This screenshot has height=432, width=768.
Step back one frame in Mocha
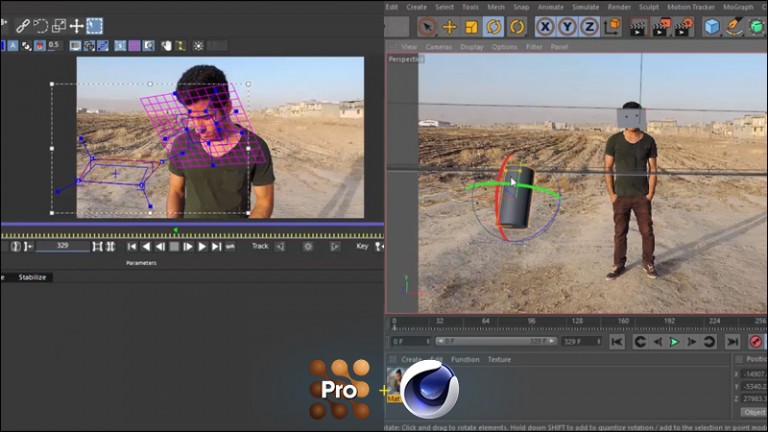click(160, 246)
